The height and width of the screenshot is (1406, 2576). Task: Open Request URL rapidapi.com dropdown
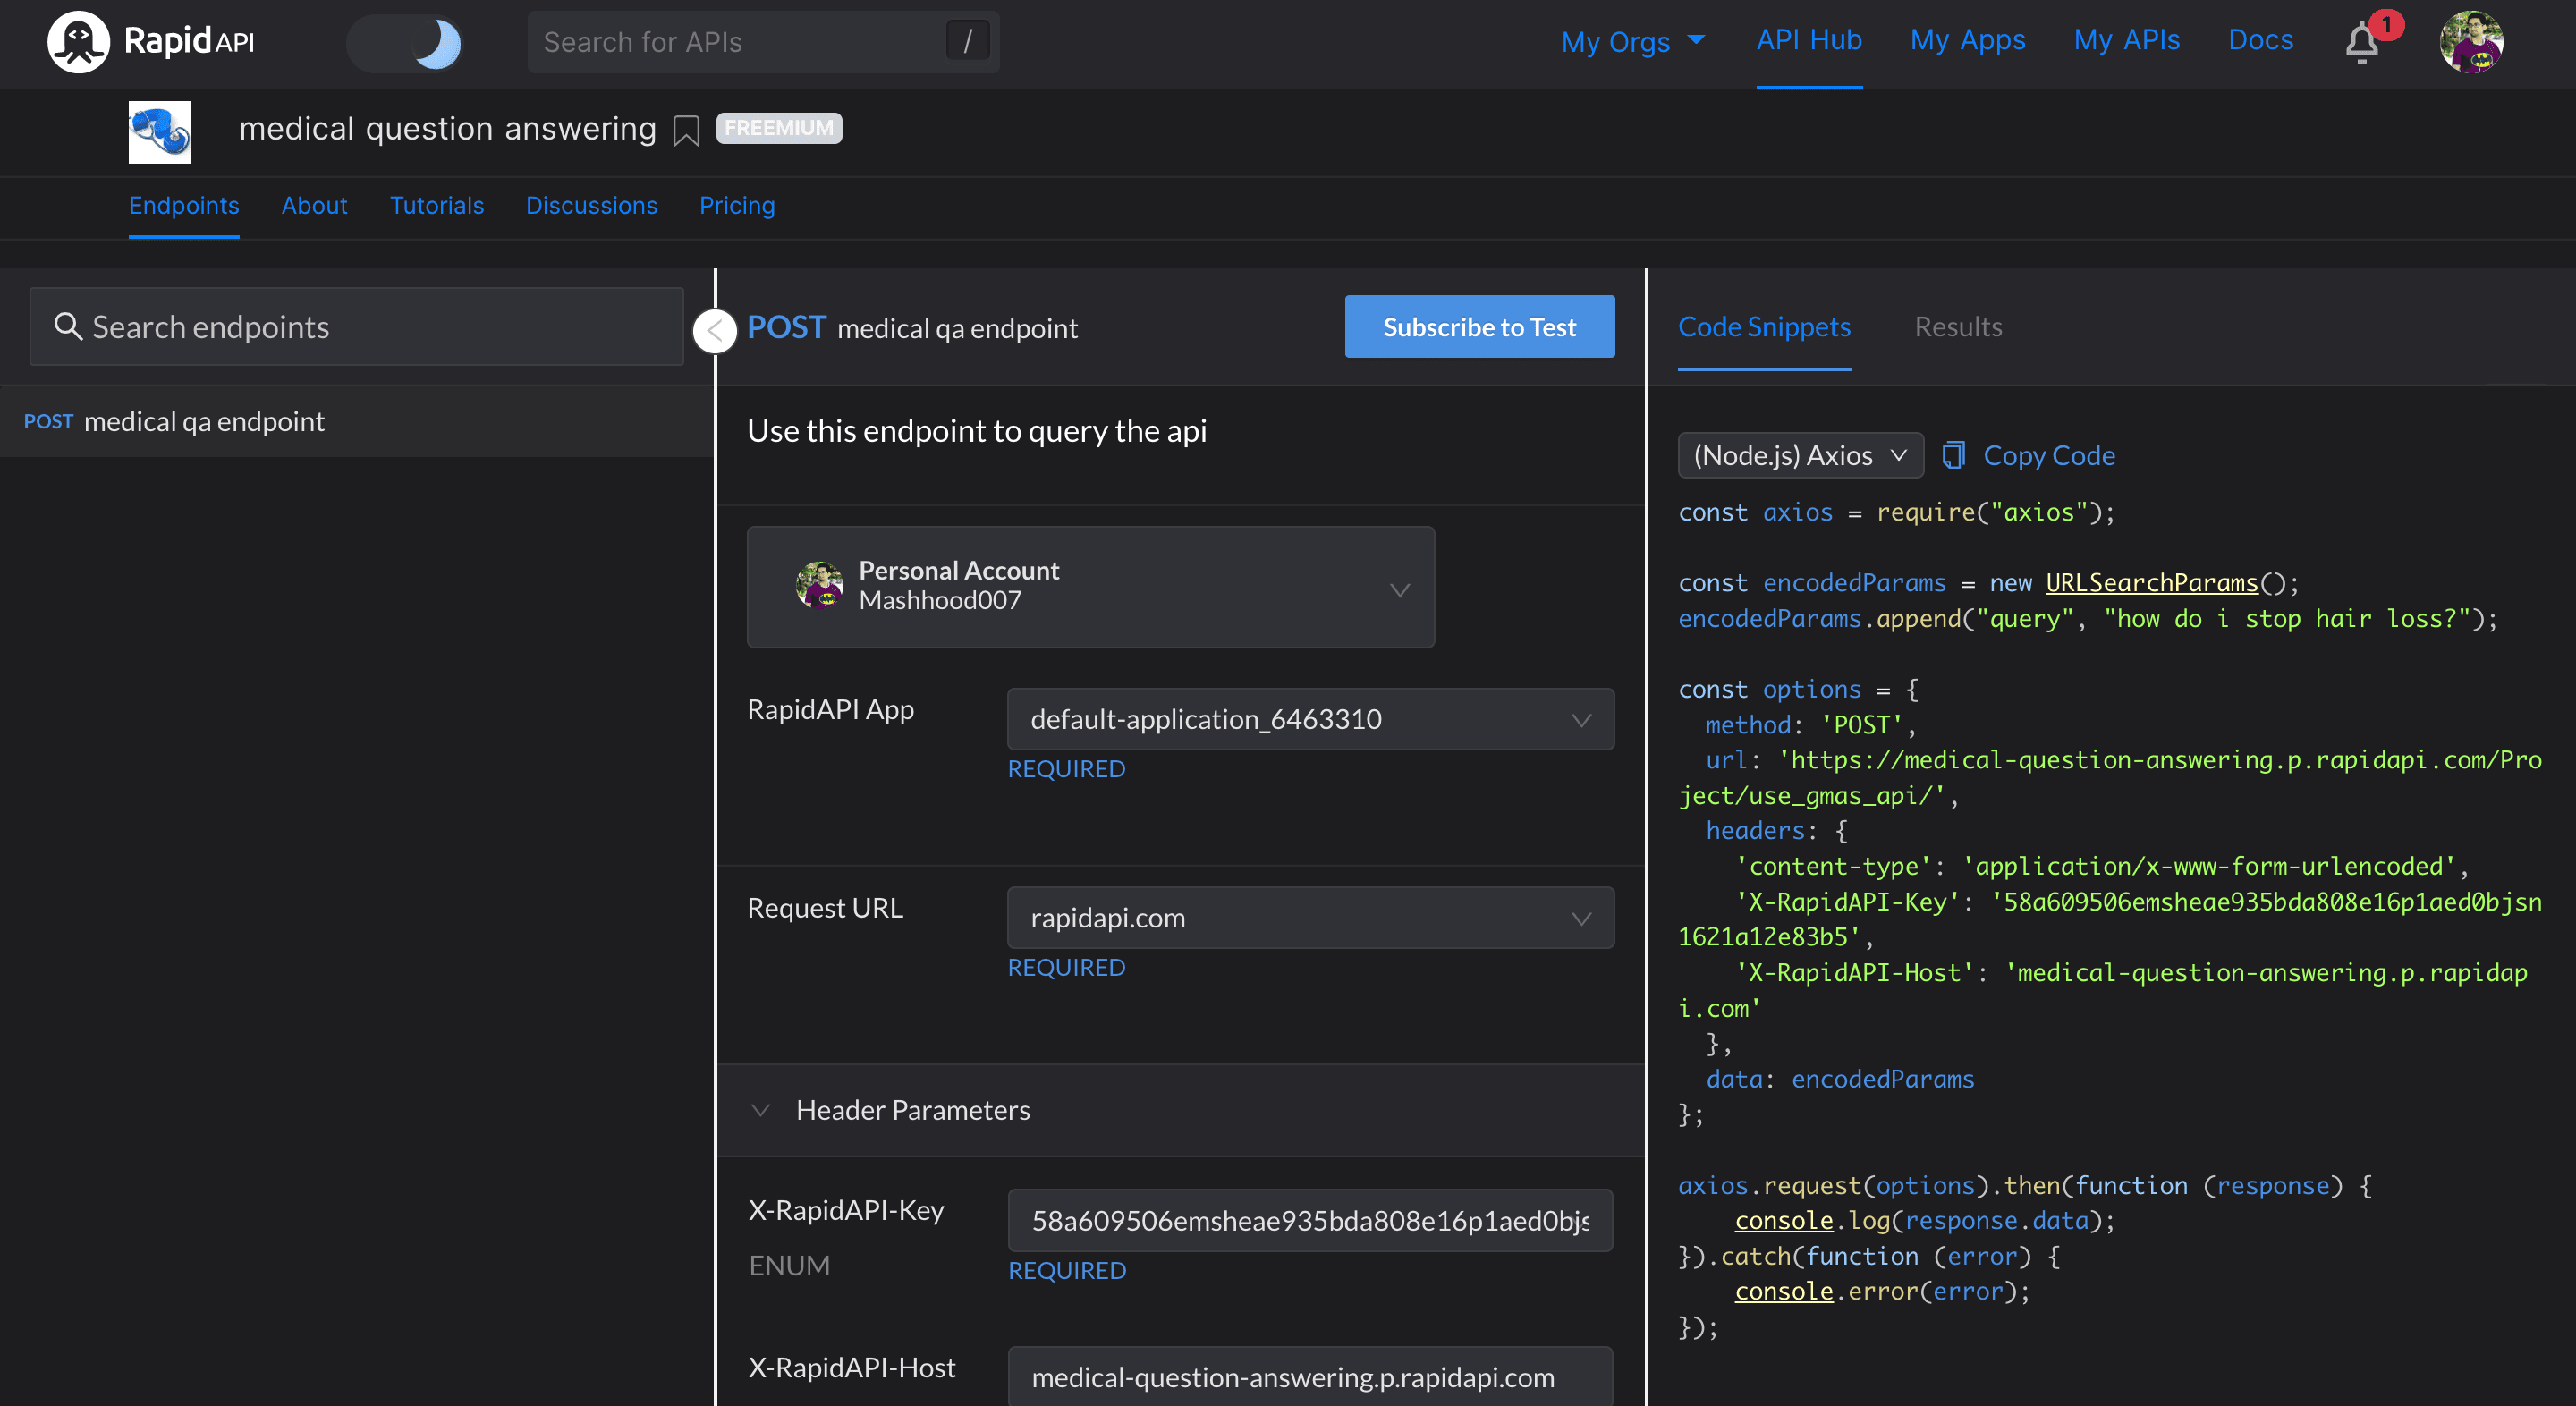pos(1310,918)
